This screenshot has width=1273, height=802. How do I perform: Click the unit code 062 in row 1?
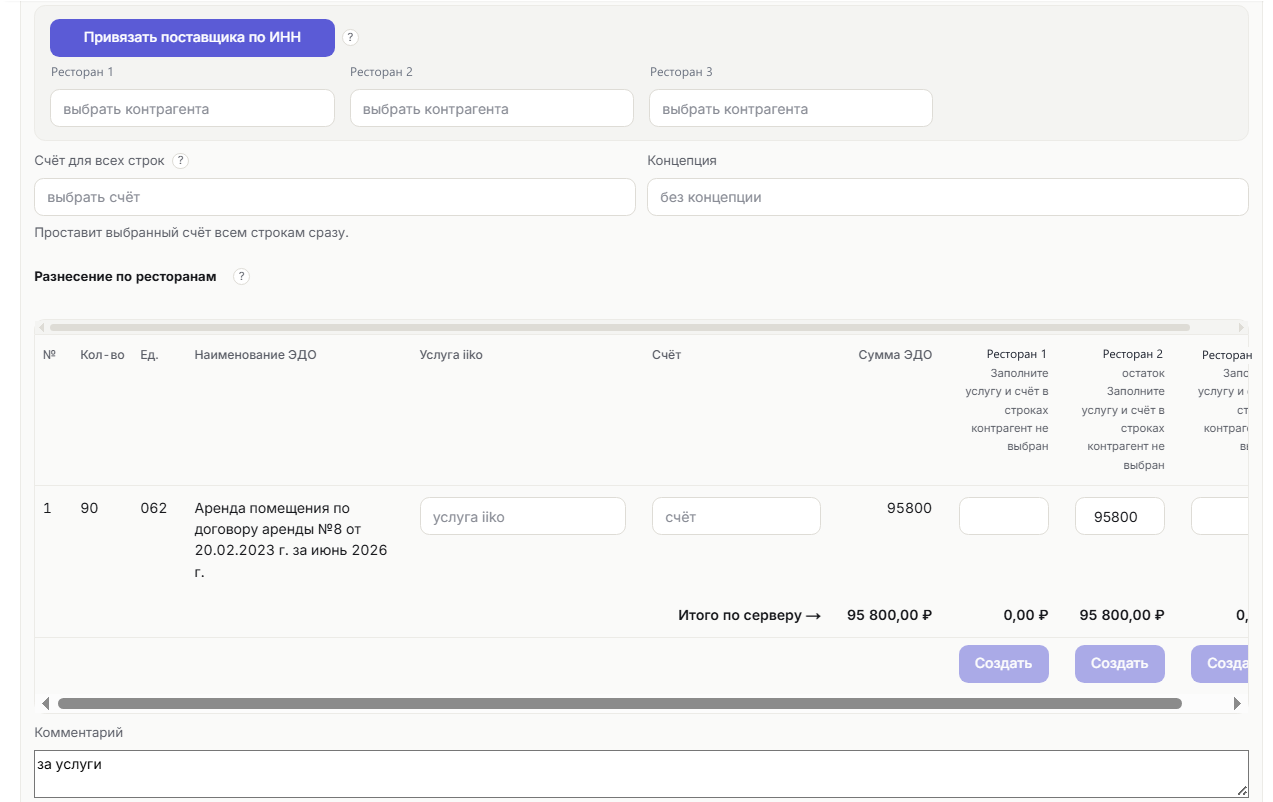(x=154, y=508)
